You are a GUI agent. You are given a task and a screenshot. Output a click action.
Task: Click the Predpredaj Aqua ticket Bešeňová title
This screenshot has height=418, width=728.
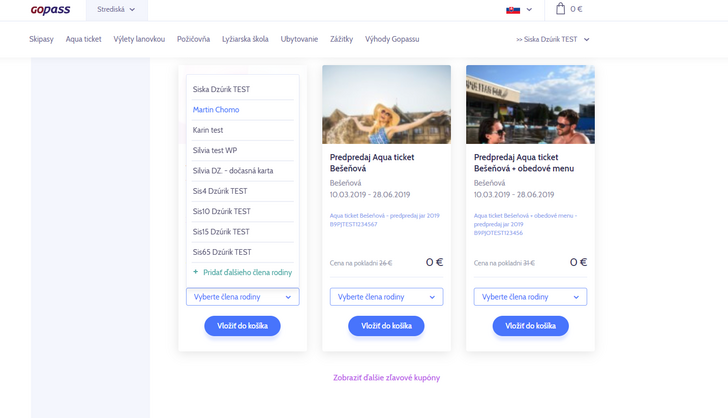372,163
